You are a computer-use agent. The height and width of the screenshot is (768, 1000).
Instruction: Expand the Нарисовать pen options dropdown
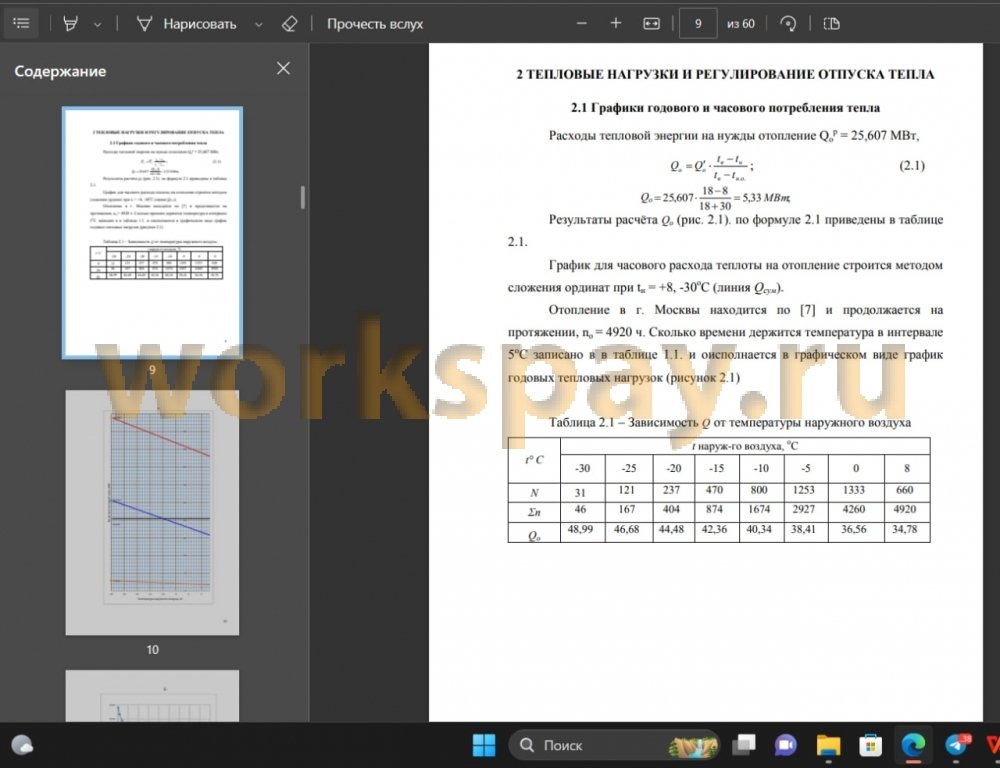click(258, 25)
